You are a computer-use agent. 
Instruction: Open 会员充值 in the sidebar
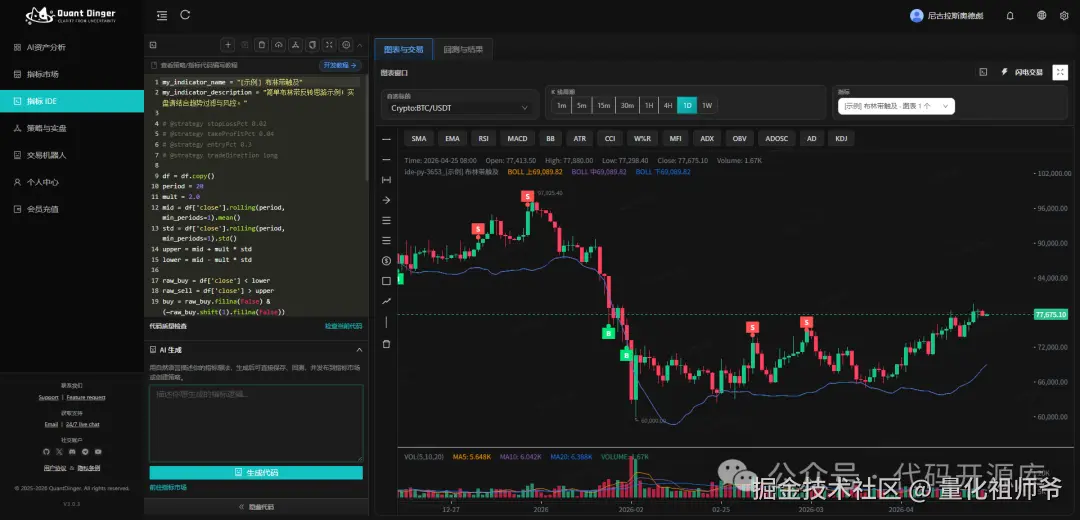pyautogui.click(x=72, y=209)
